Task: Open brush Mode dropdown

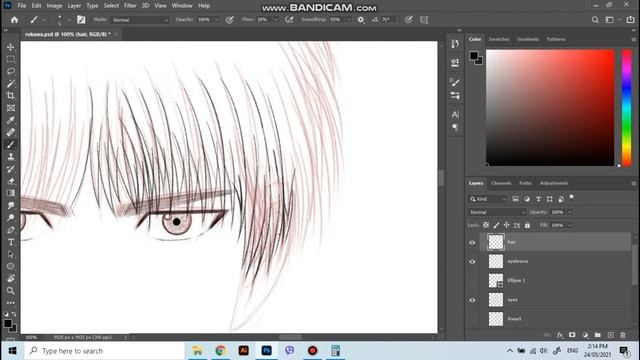Action: pyautogui.click(x=139, y=20)
